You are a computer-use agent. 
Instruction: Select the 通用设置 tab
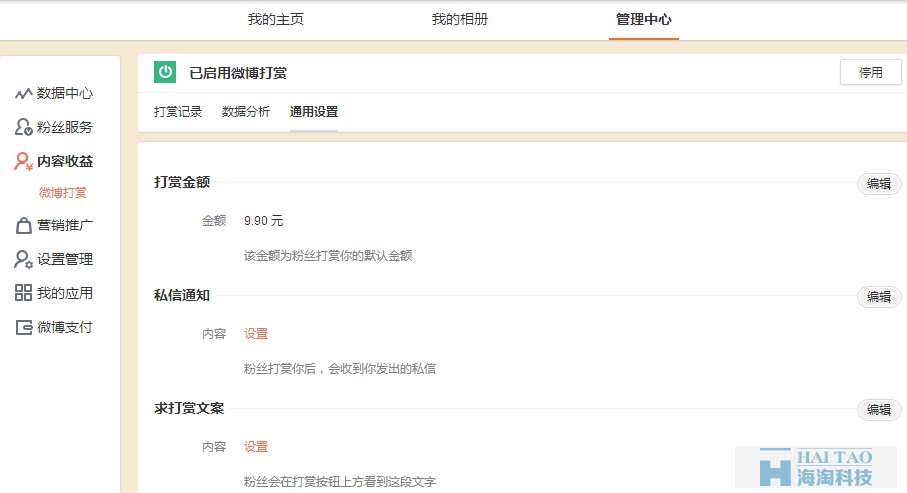coord(314,112)
